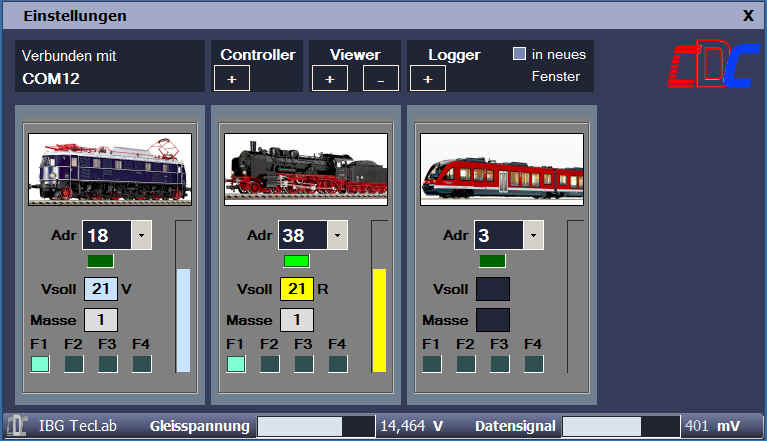Click the Gleisspannung level bar

click(x=316, y=426)
